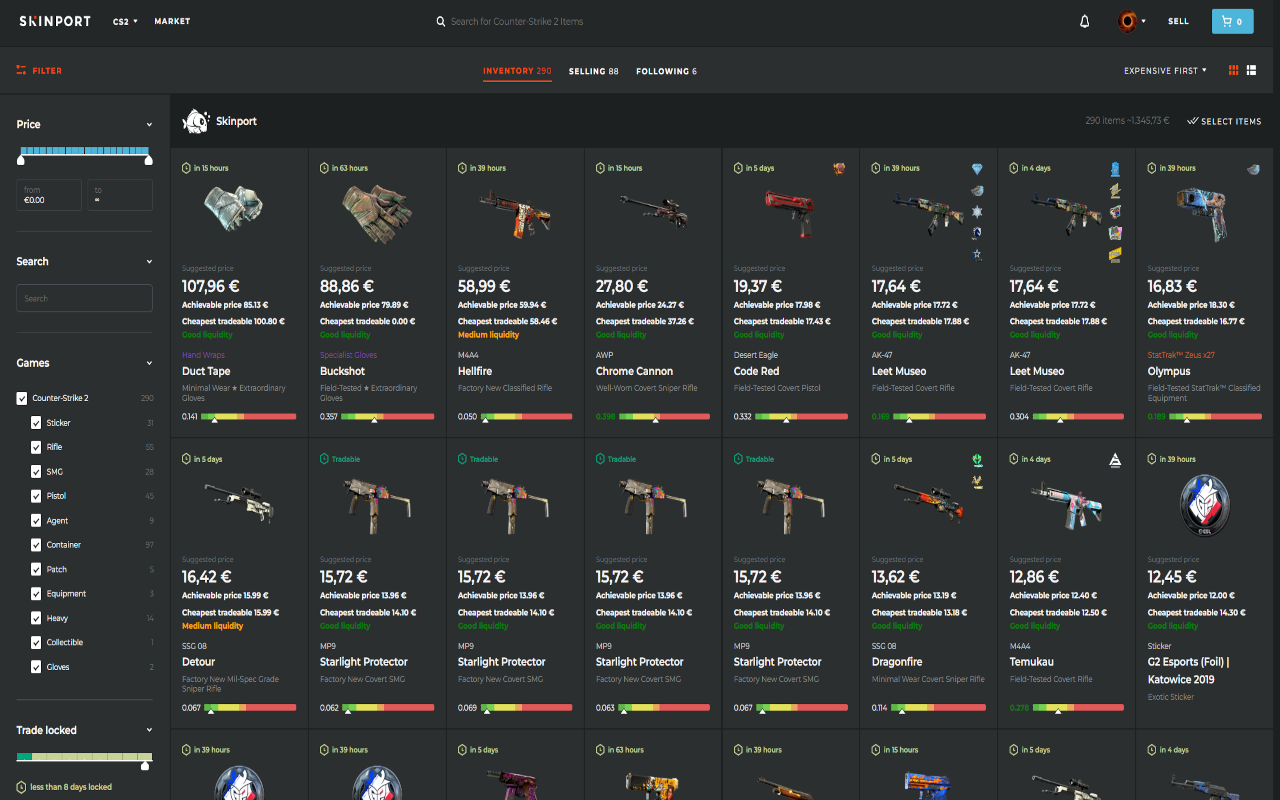The height and width of the screenshot is (800, 1280).
Task: Toggle the Collectible category checkbox
Action: (x=37, y=643)
